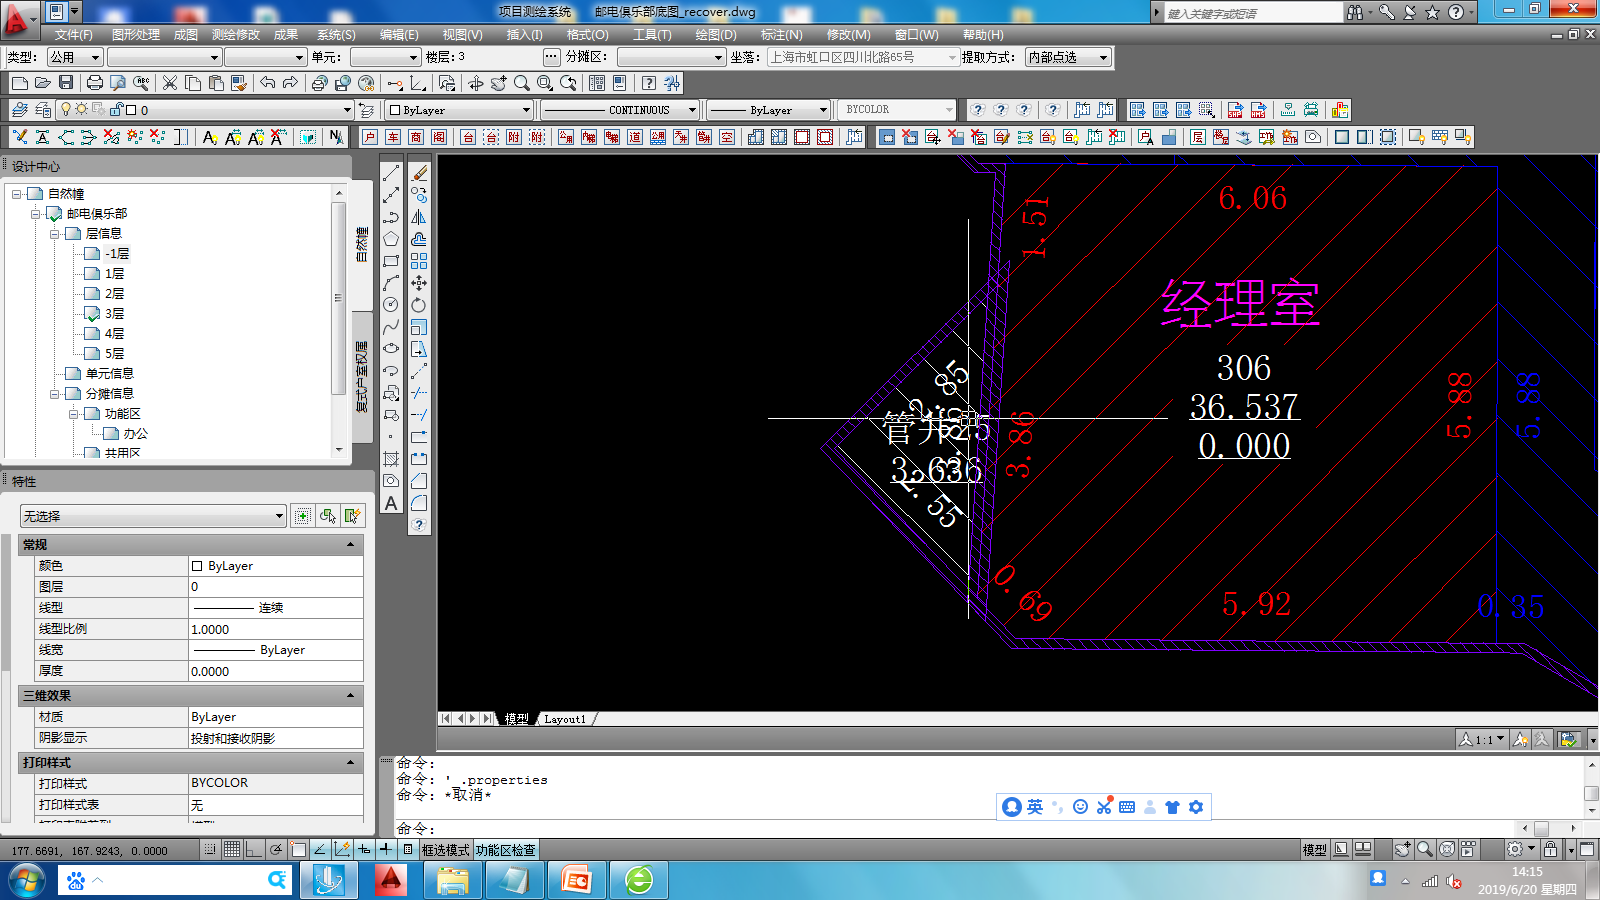The width and height of the screenshot is (1600, 900).
Task: Save the drawing with the floppy icon
Action: click(x=66, y=83)
